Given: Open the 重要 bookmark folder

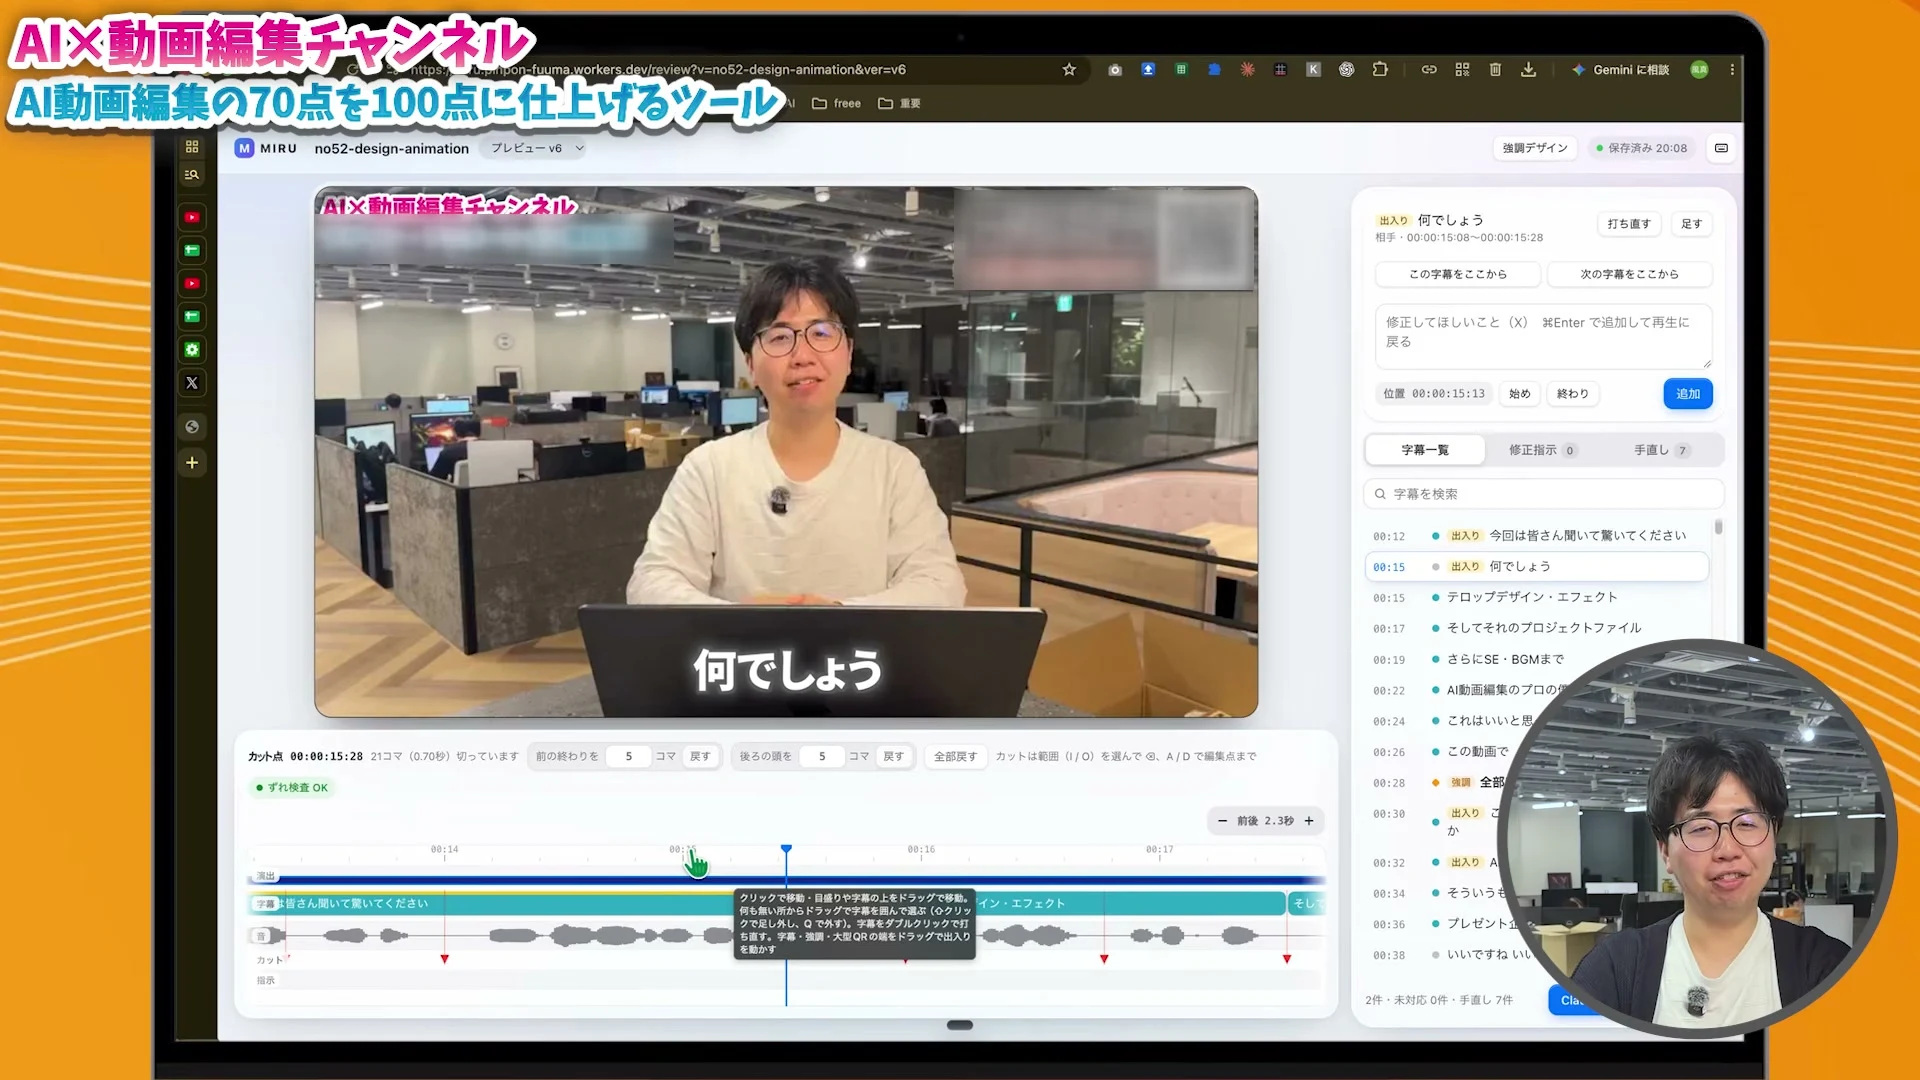Looking at the screenshot, I should [899, 103].
